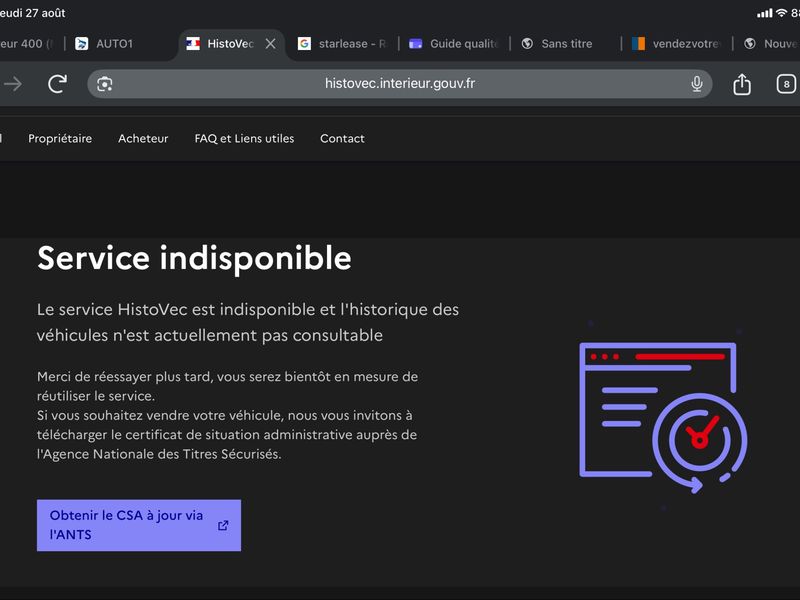The width and height of the screenshot is (800, 600).
Task: Open the share sheet icon
Action: pyautogui.click(x=742, y=84)
